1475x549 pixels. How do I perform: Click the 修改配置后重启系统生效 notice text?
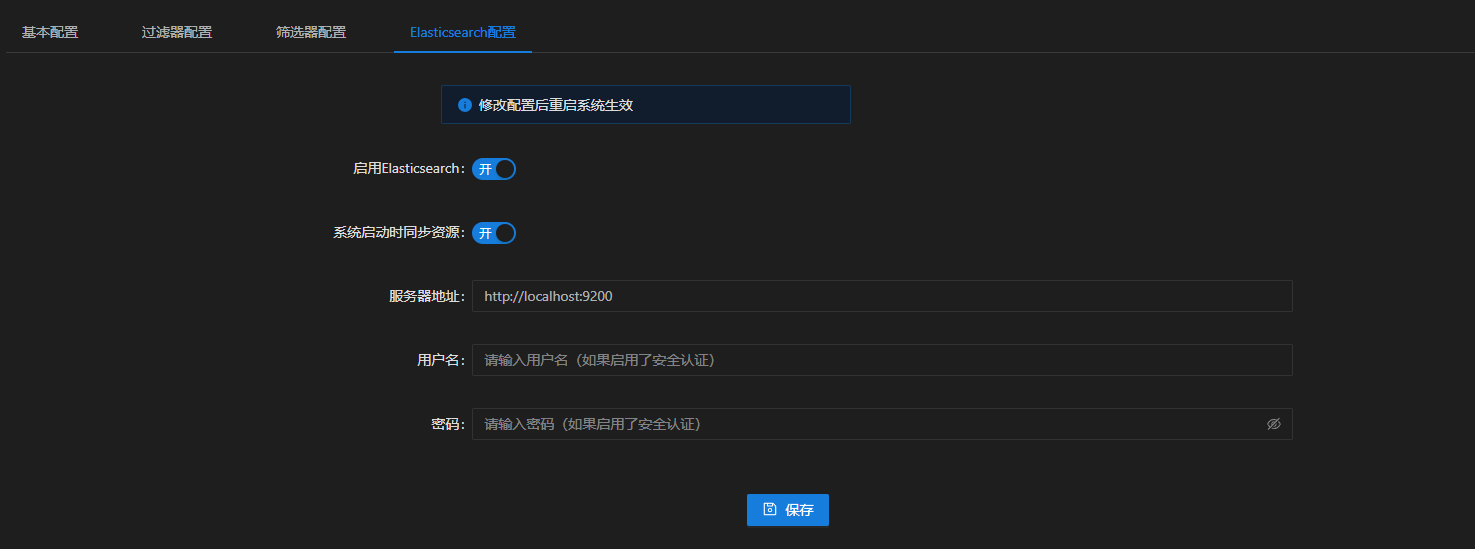[x=556, y=105]
